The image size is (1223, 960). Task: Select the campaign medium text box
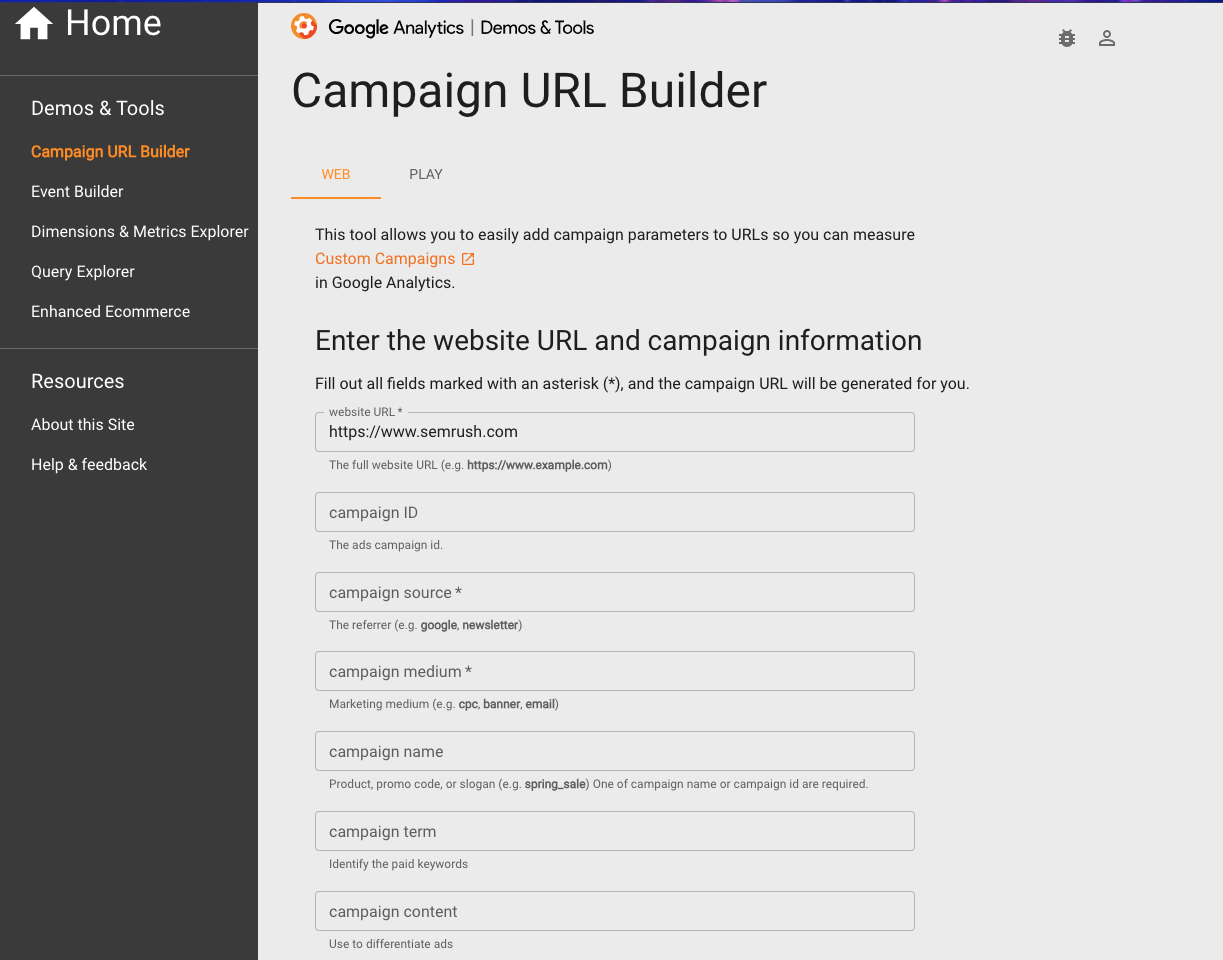point(614,671)
